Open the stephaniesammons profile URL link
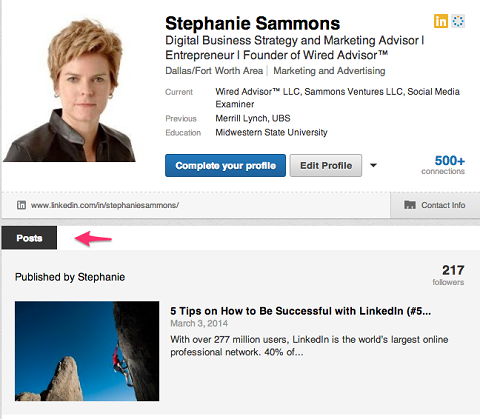Viewport: 480px width, 419px height. tap(105, 205)
